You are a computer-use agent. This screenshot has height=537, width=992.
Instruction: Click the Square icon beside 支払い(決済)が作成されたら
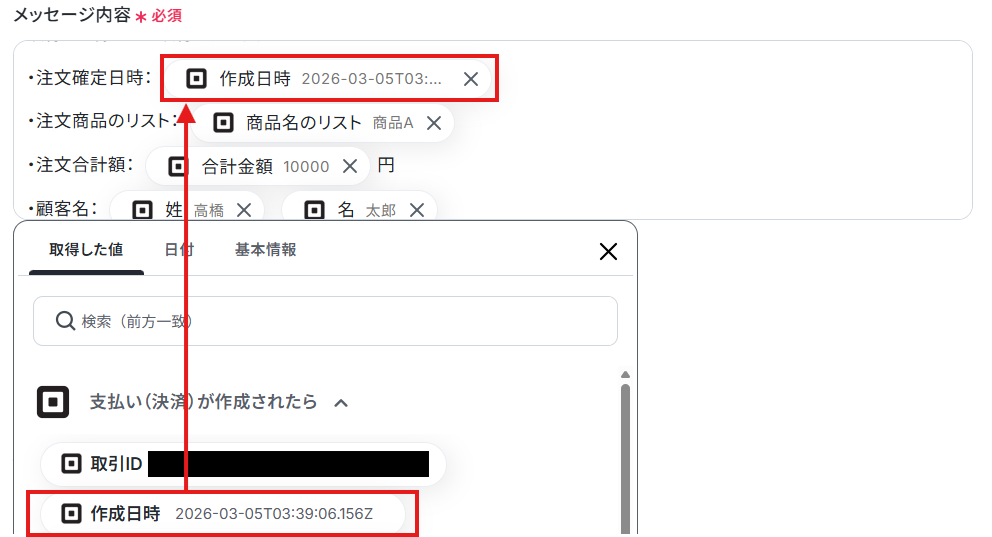point(53,402)
